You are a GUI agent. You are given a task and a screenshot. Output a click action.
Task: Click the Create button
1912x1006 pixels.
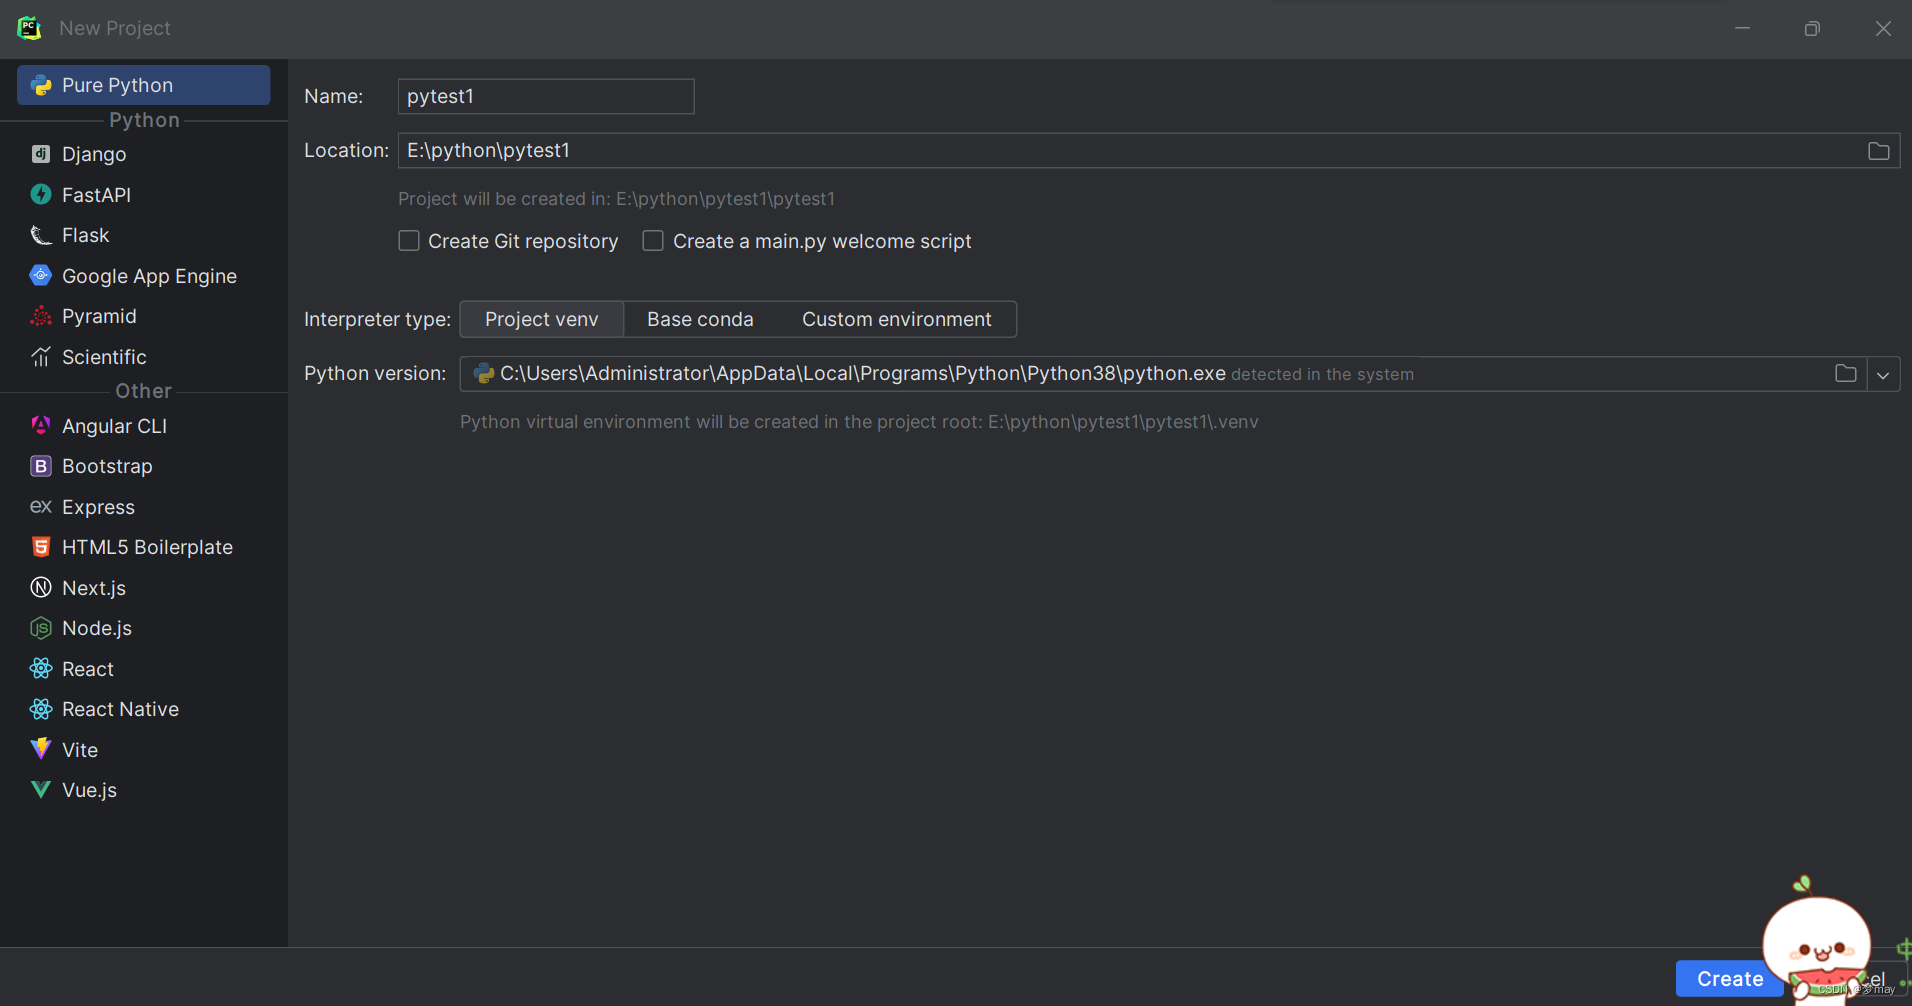(x=1728, y=978)
